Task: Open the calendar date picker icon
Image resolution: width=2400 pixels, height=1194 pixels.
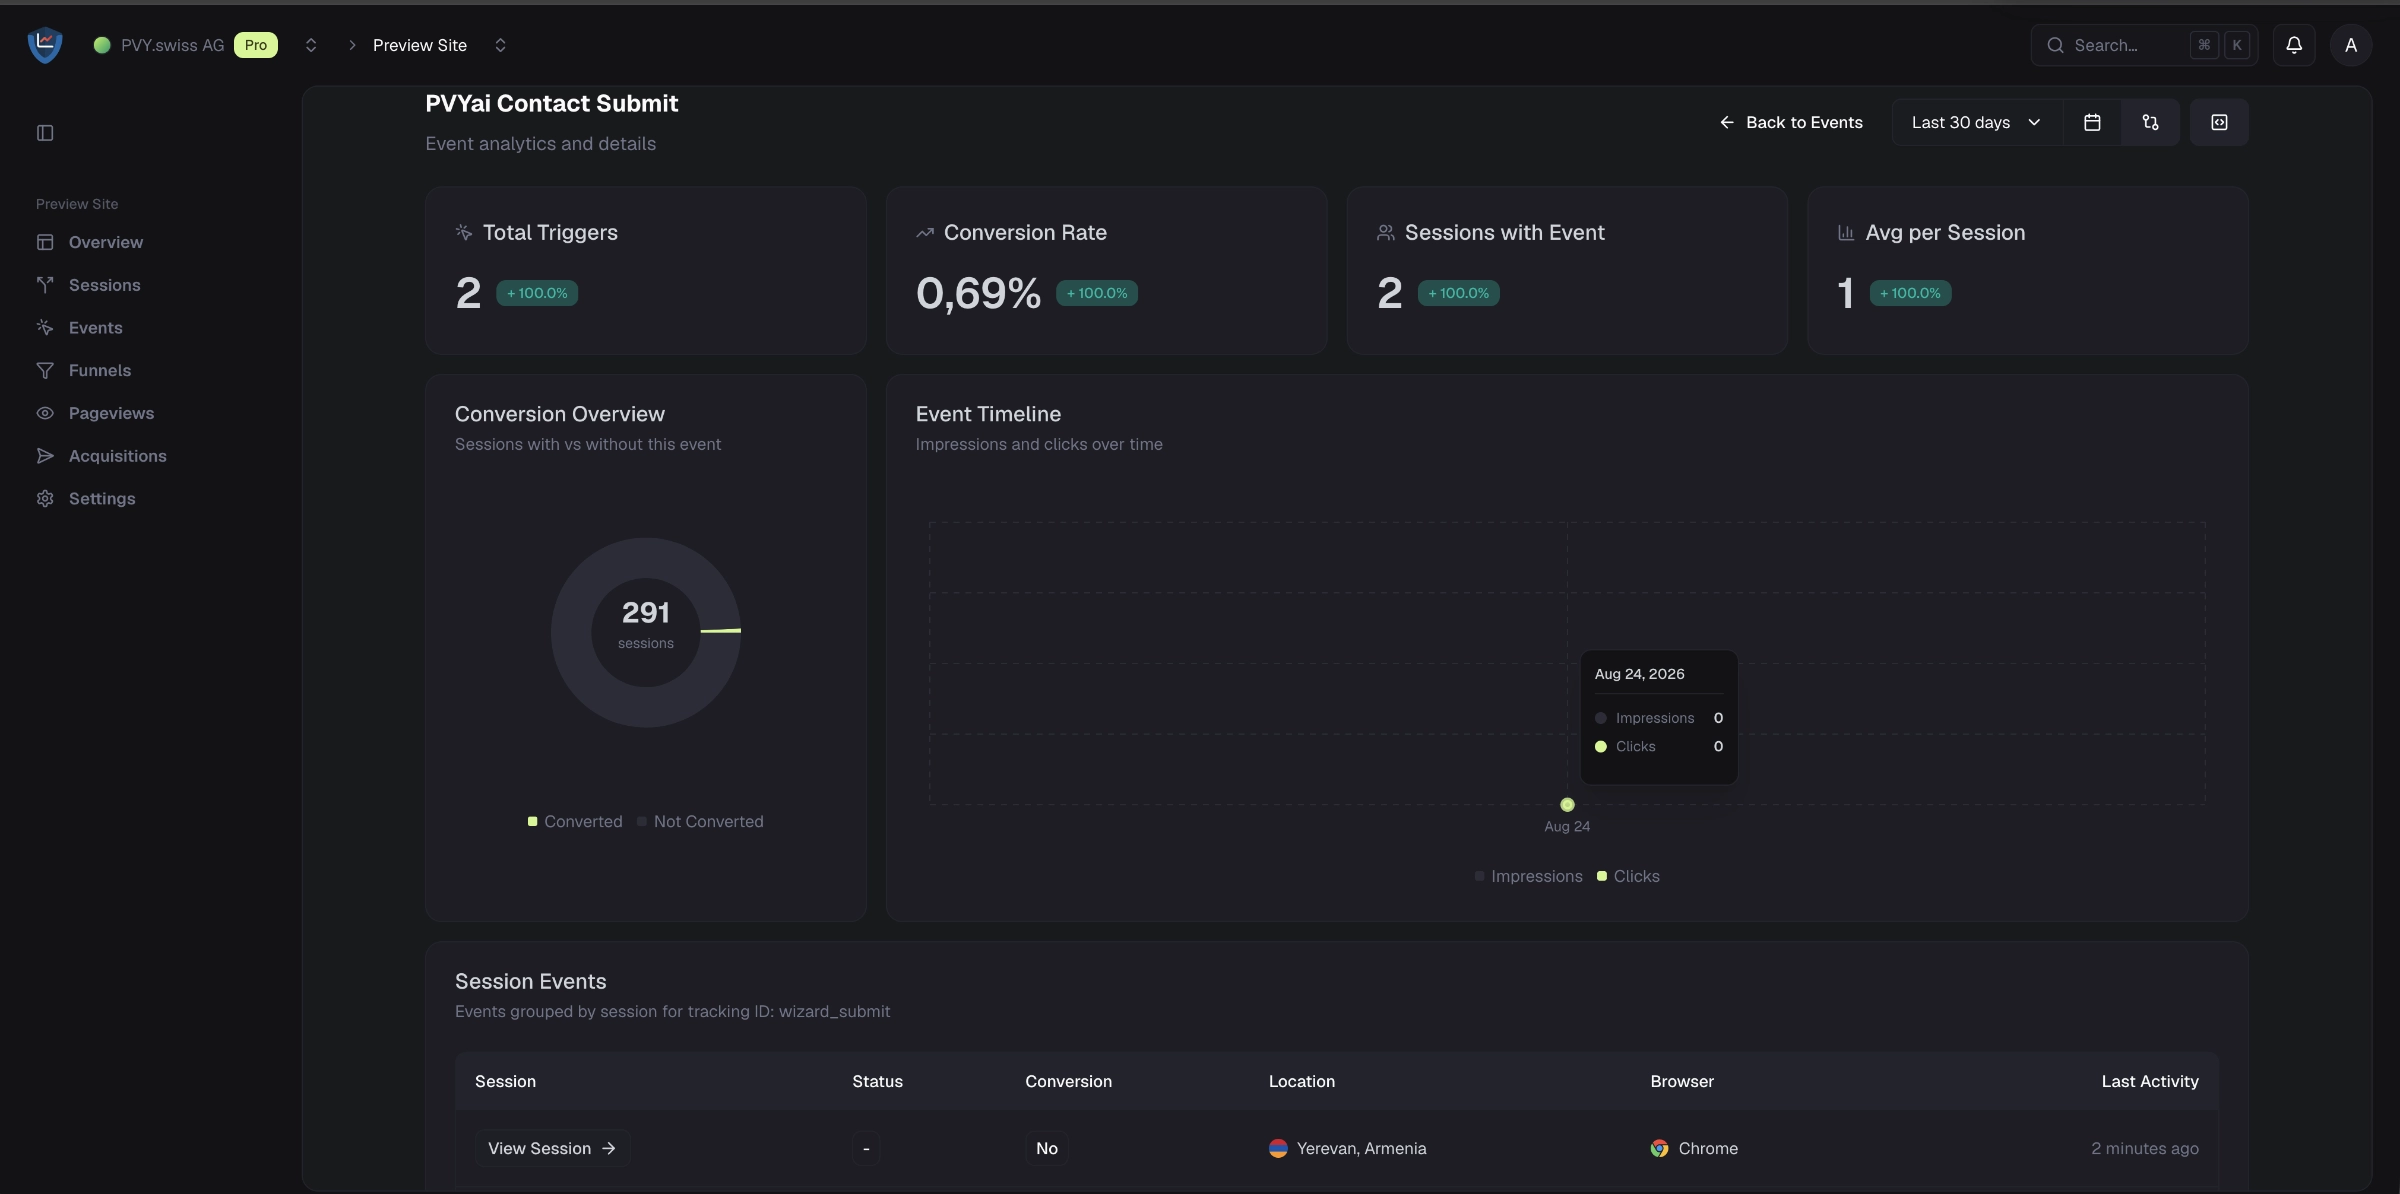Action: pyautogui.click(x=2092, y=122)
